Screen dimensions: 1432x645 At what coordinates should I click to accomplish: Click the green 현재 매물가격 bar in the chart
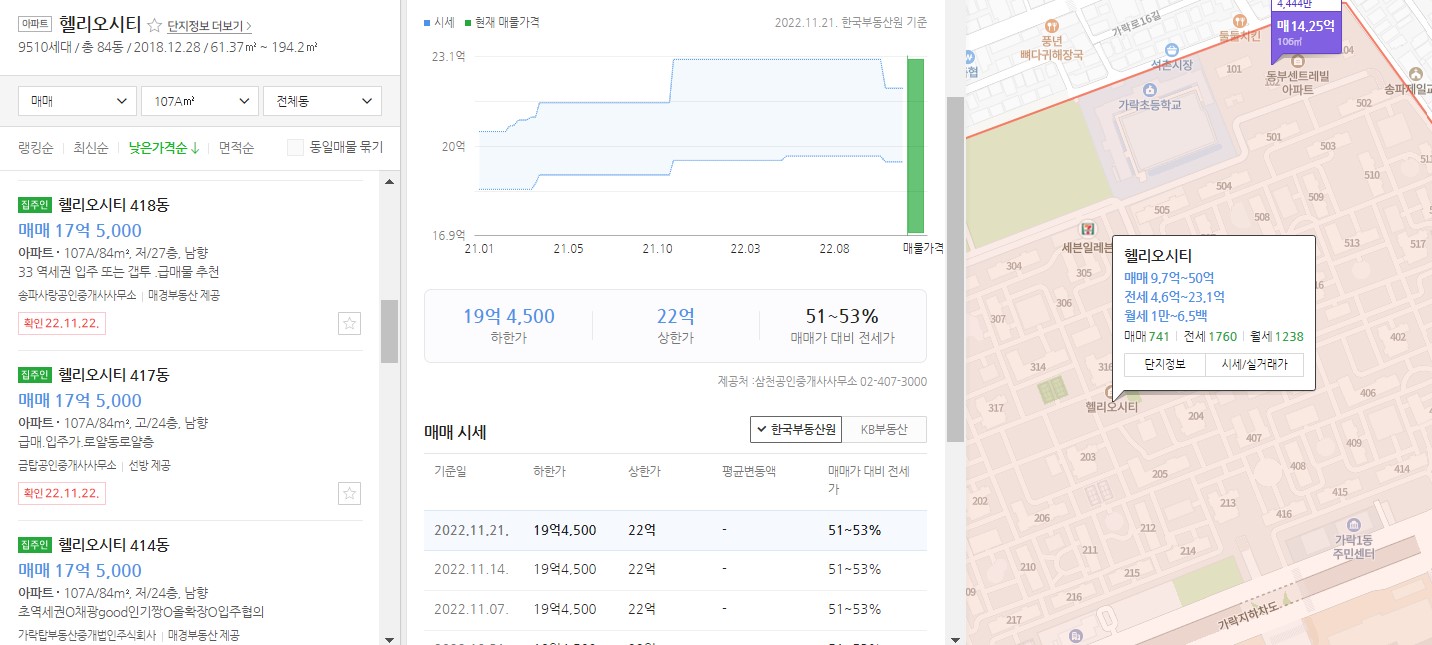coord(915,146)
